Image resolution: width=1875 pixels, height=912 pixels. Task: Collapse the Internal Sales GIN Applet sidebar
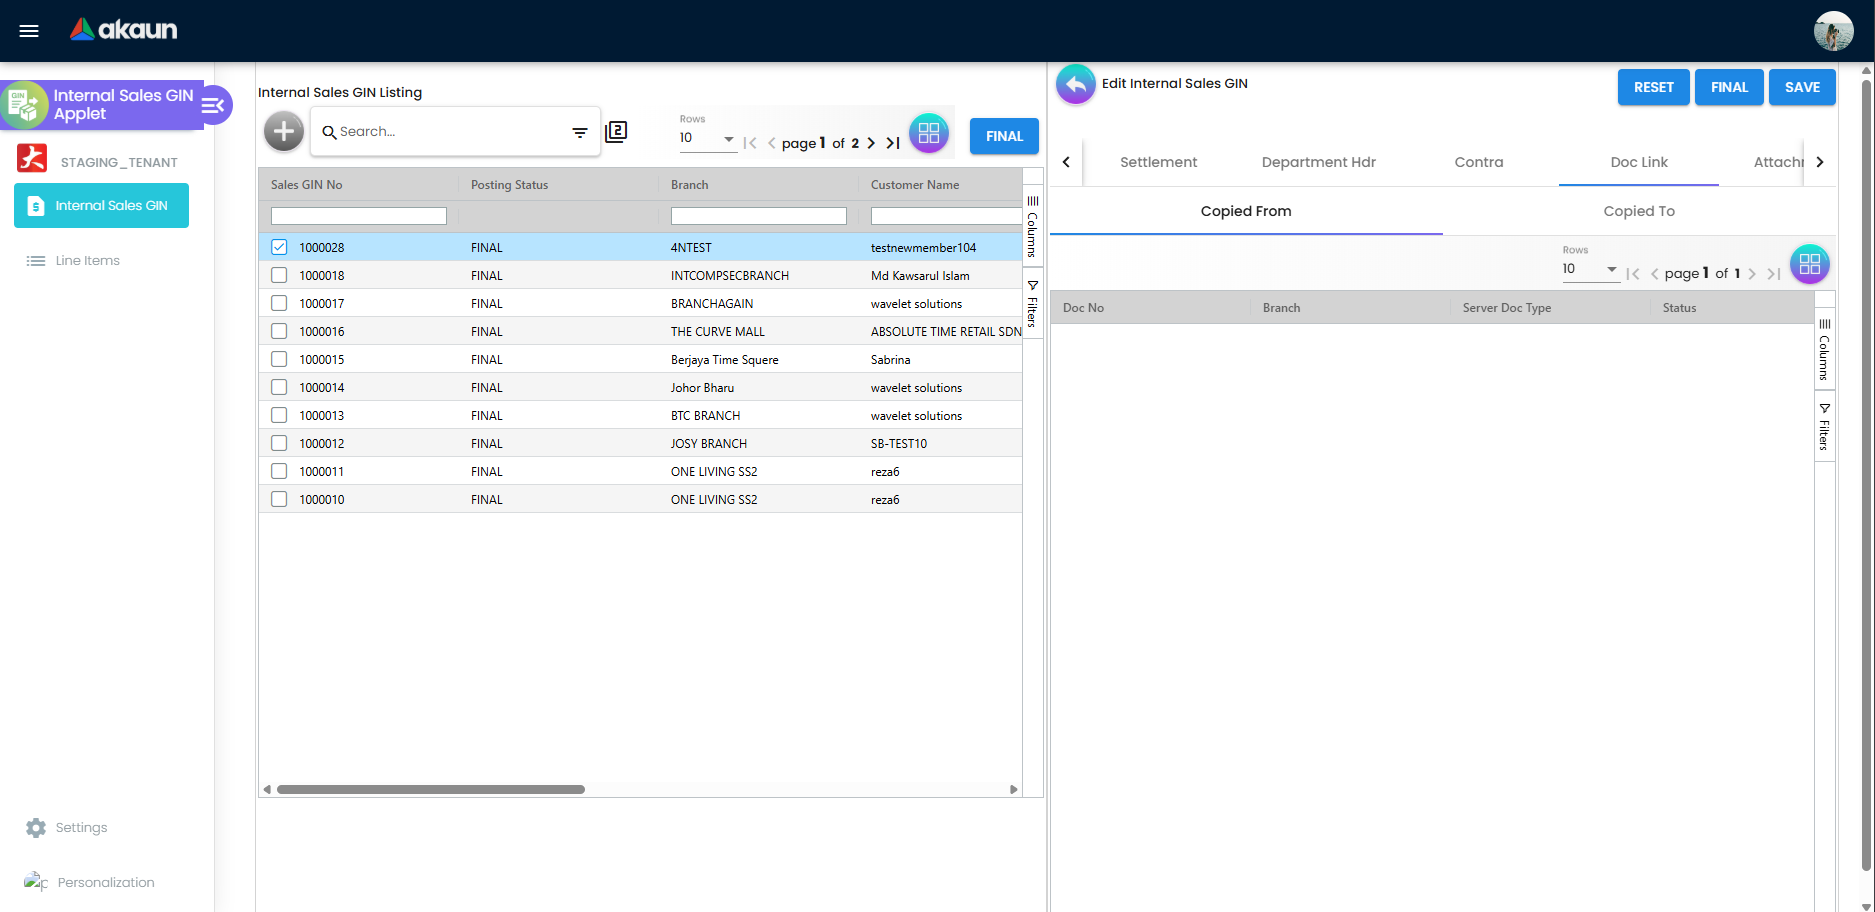pos(214,105)
